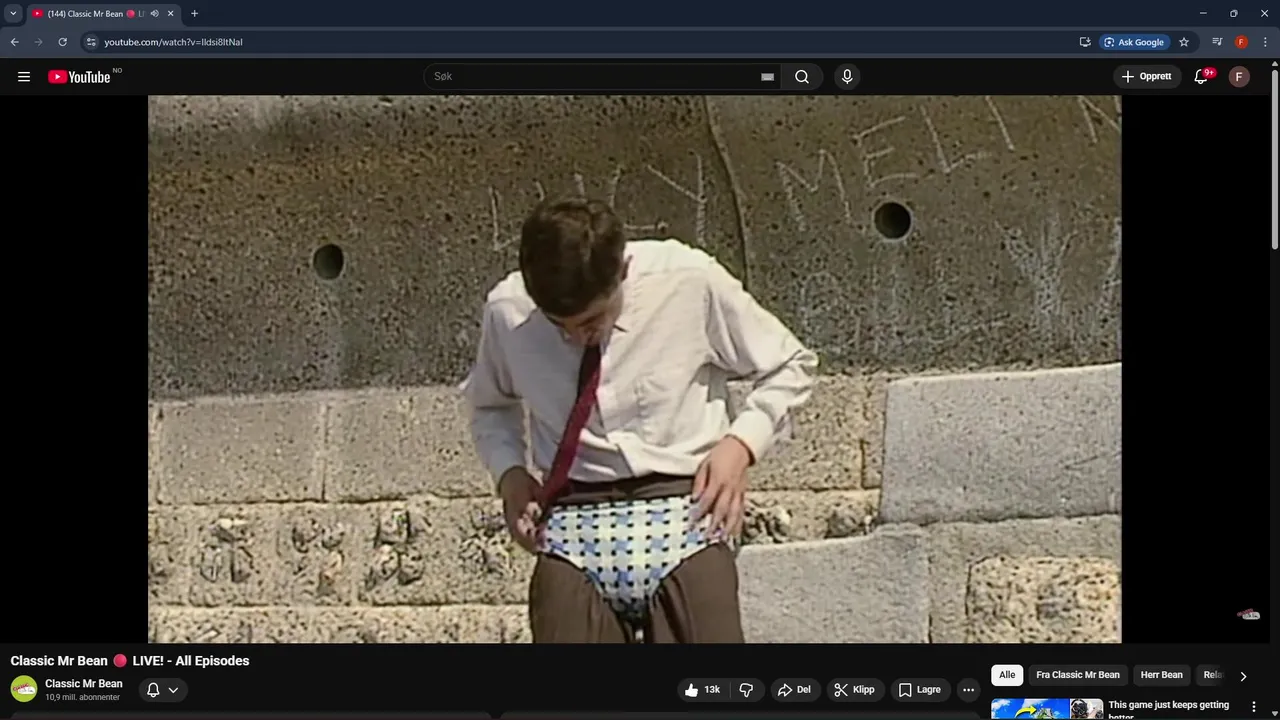The height and width of the screenshot is (720, 1280).
Task: Like the video with thumbs up
Action: pos(702,690)
